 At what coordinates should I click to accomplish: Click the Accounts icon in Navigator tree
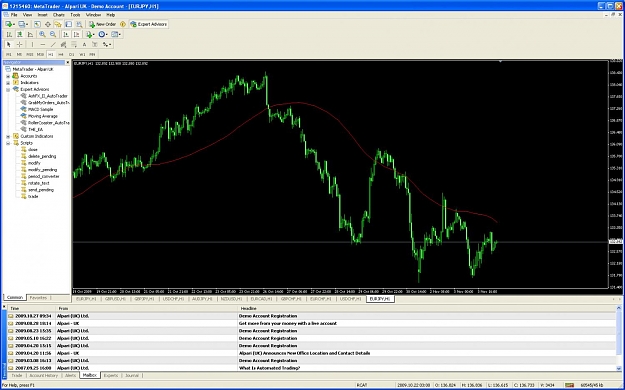coord(16,76)
